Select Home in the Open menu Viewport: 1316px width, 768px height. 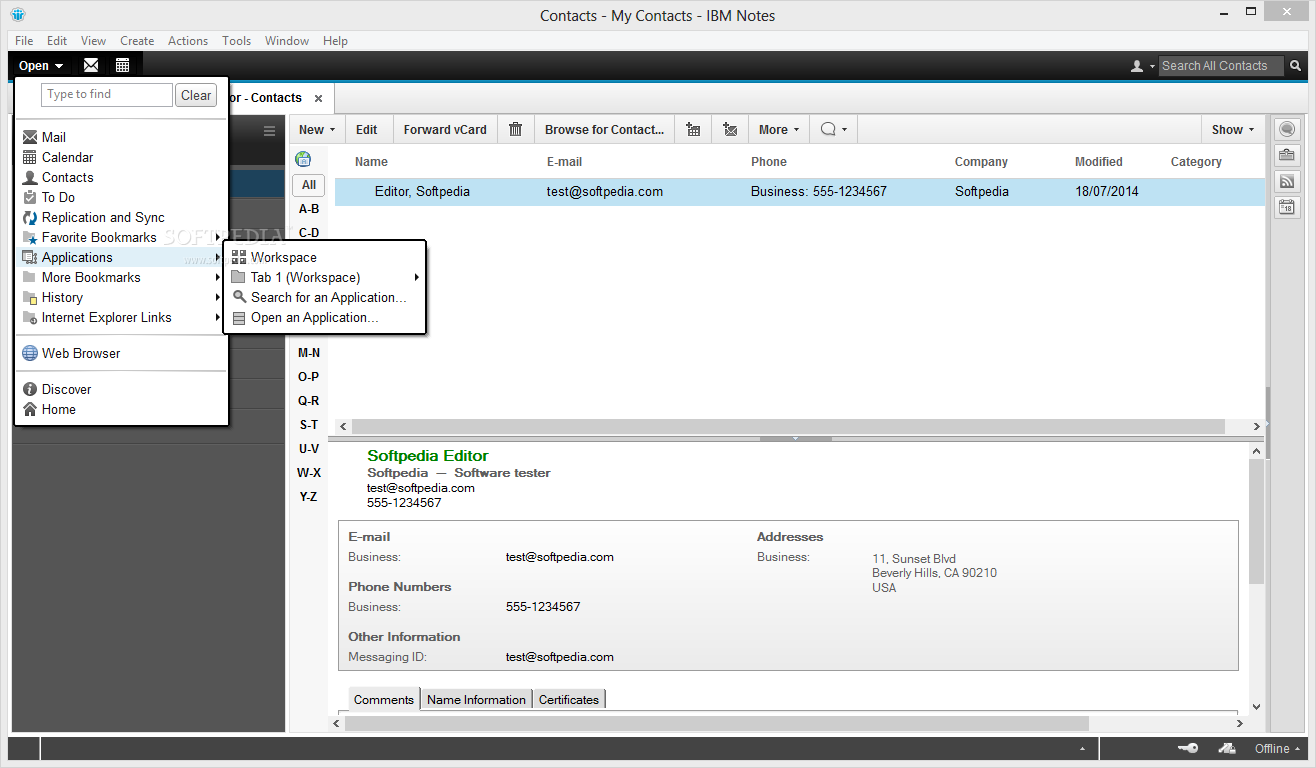[122, 409]
